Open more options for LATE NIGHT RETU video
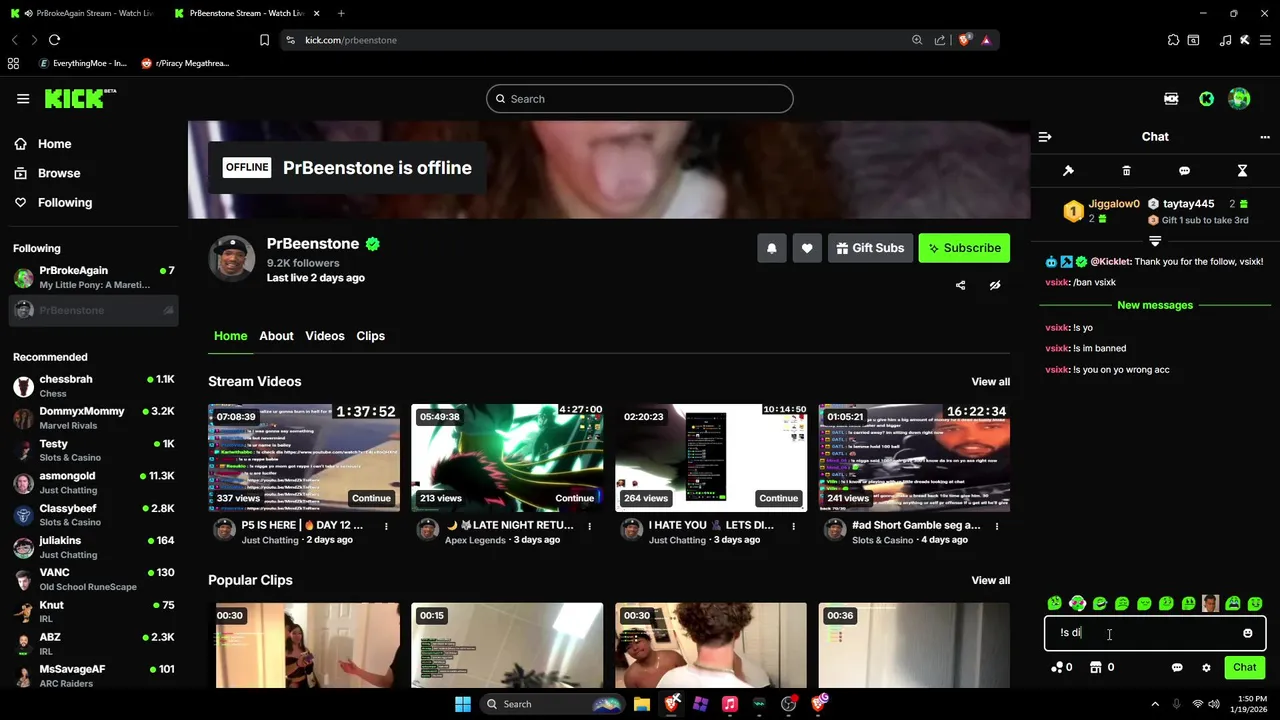The width and height of the screenshot is (1280, 720). coord(590,526)
